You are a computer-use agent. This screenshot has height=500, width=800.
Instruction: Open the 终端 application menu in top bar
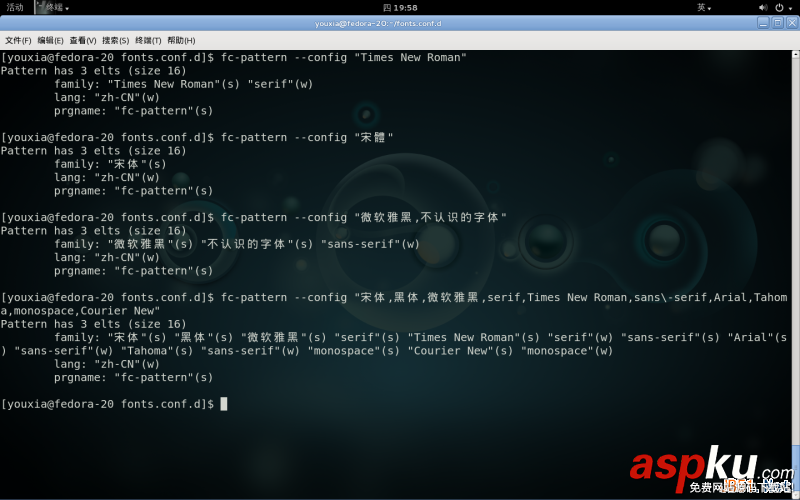click(x=53, y=7)
